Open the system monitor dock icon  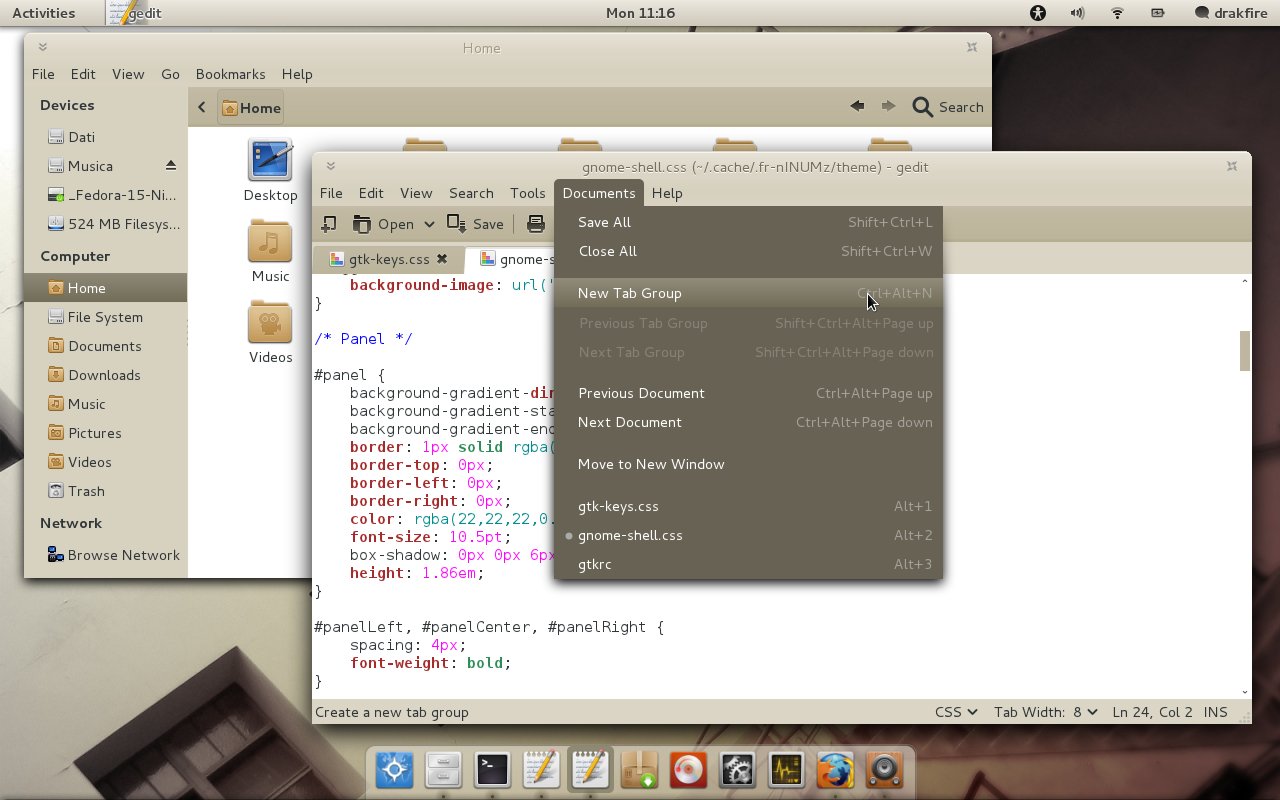coord(786,770)
